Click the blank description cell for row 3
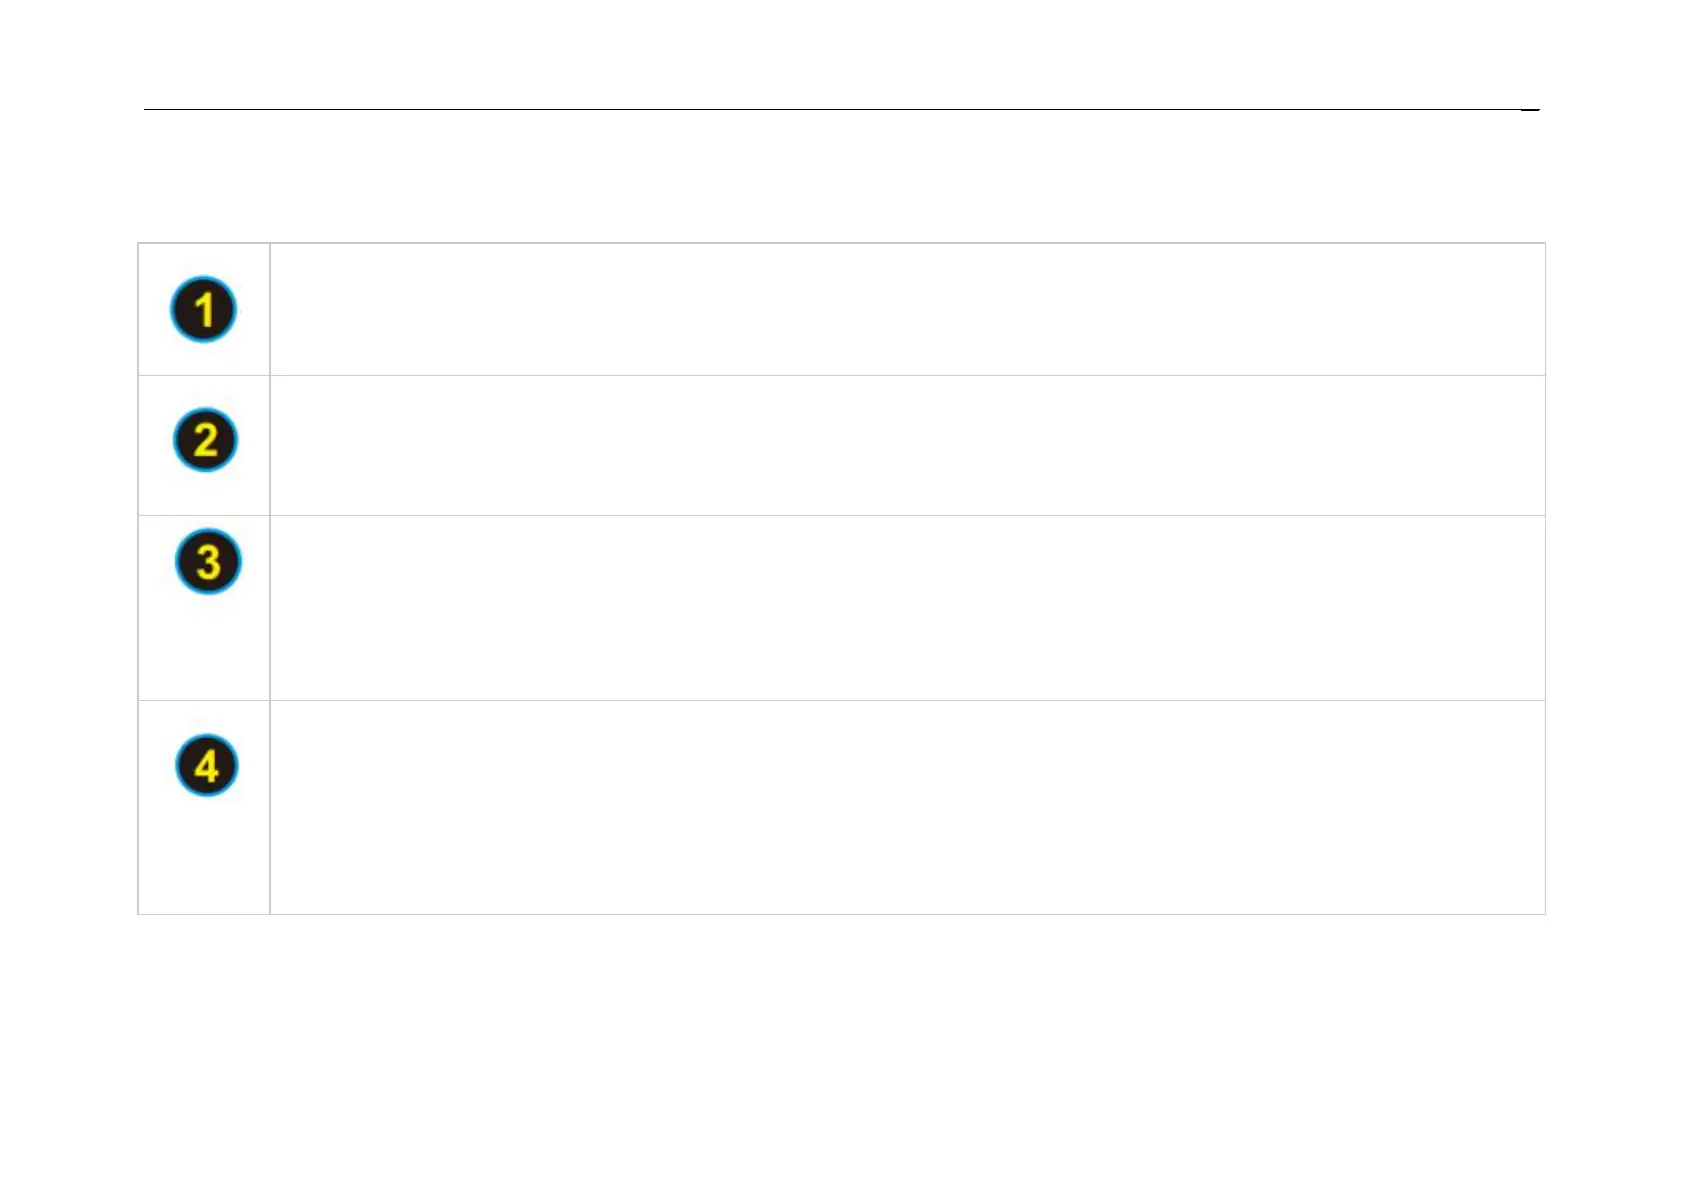Image resolution: width=1684 pixels, height=1191 pixels. click(x=906, y=608)
